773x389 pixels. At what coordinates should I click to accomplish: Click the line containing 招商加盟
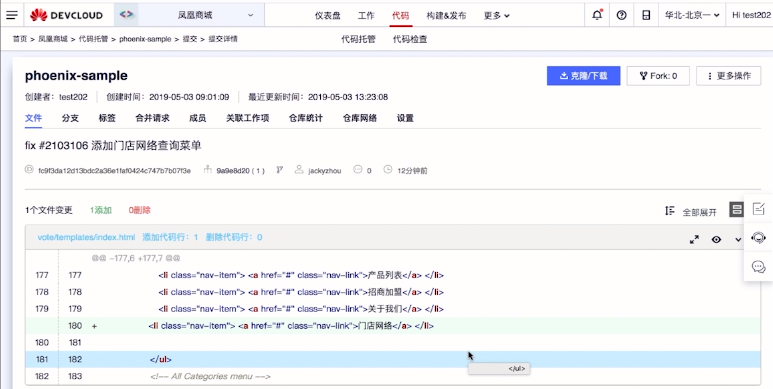(x=393, y=292)
